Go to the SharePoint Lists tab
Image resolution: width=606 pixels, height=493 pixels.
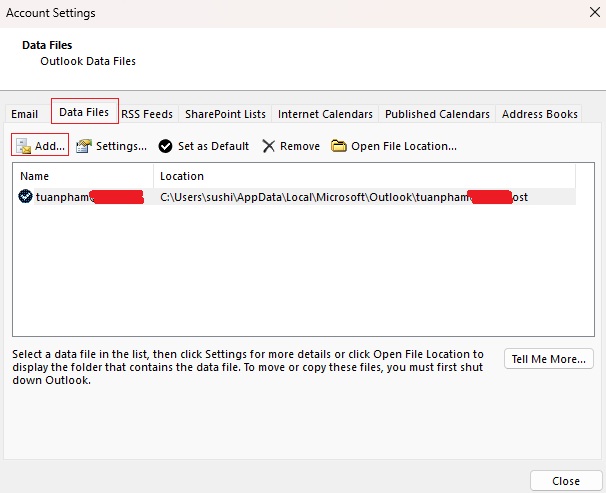pyautogui.click(x=225, y=114)
